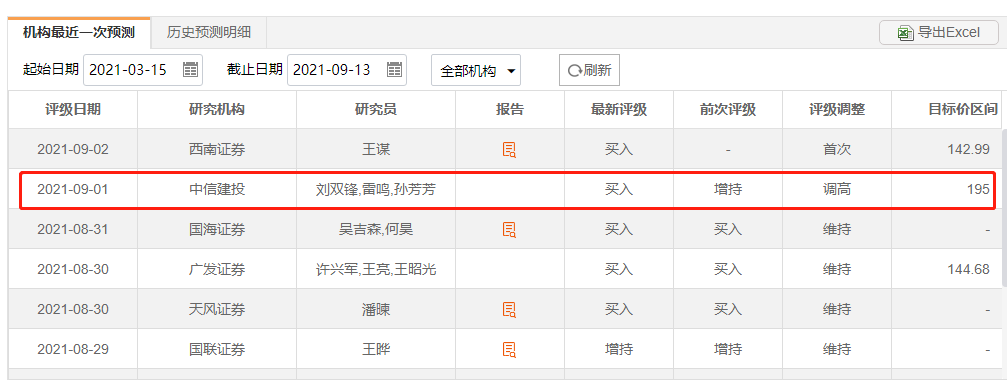Edit end date field 2021-09-13
This screenshot has width=1007, height=385.
tap(347, 70)
